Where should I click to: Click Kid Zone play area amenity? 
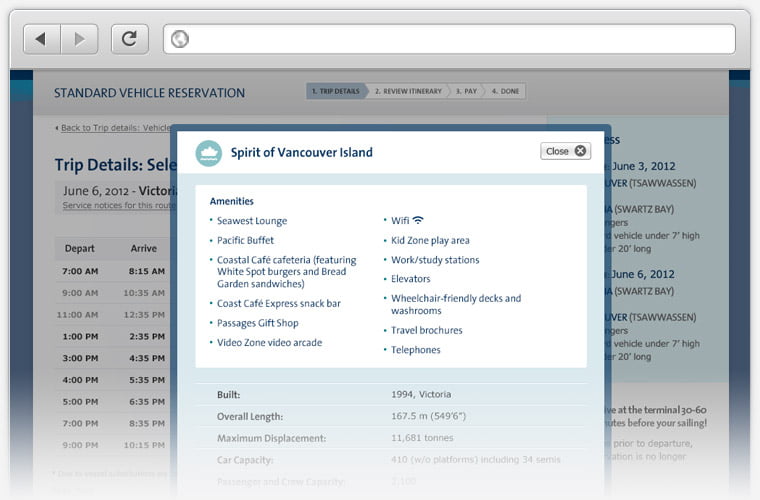[x=430, y=240]
